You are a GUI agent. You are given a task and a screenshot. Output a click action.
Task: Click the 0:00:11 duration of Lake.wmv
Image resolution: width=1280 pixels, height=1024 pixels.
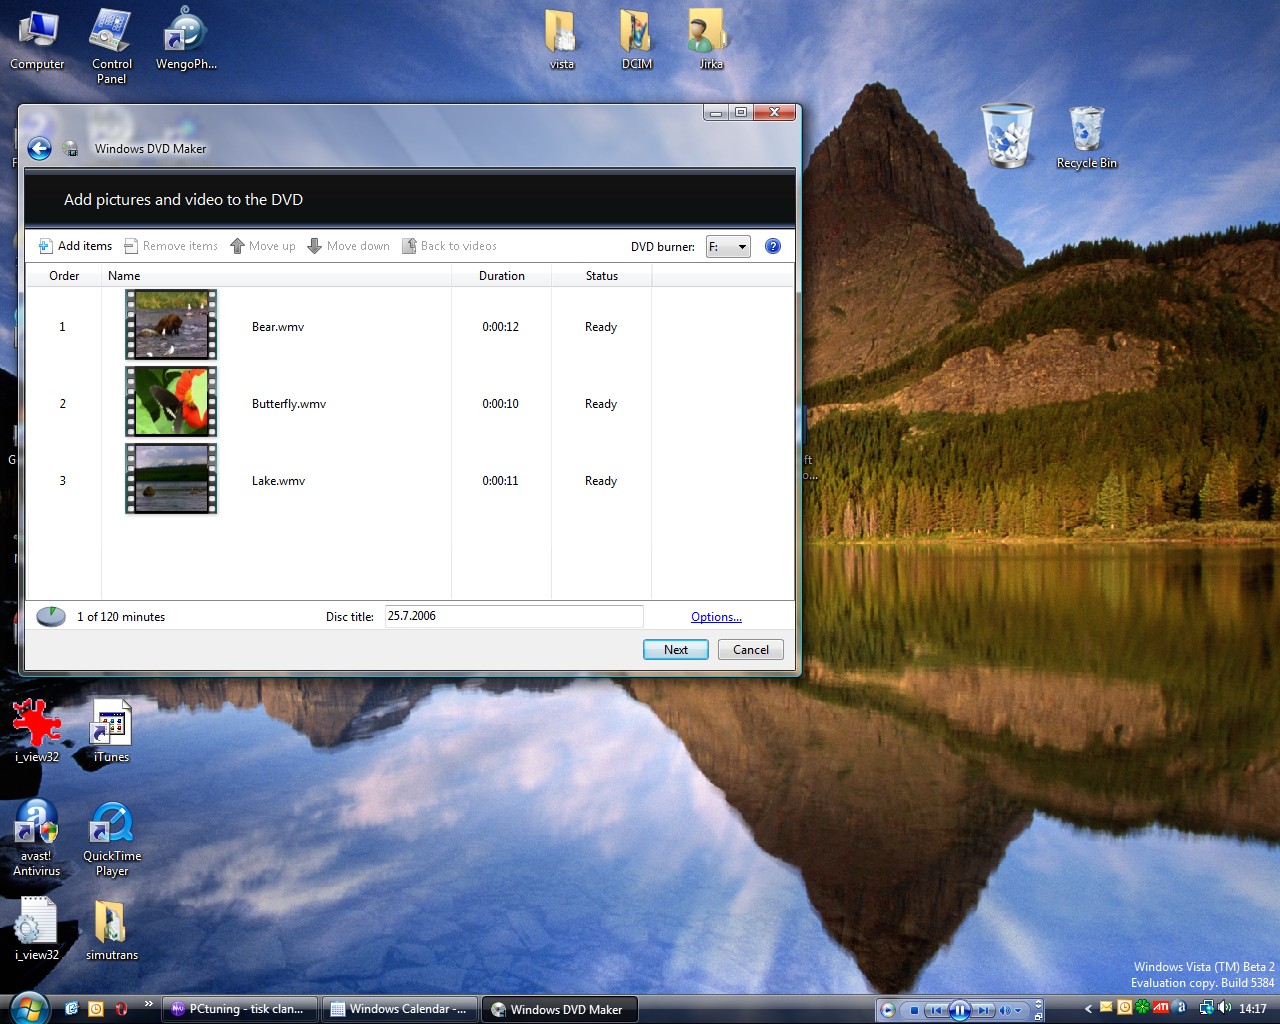(500, 481)
